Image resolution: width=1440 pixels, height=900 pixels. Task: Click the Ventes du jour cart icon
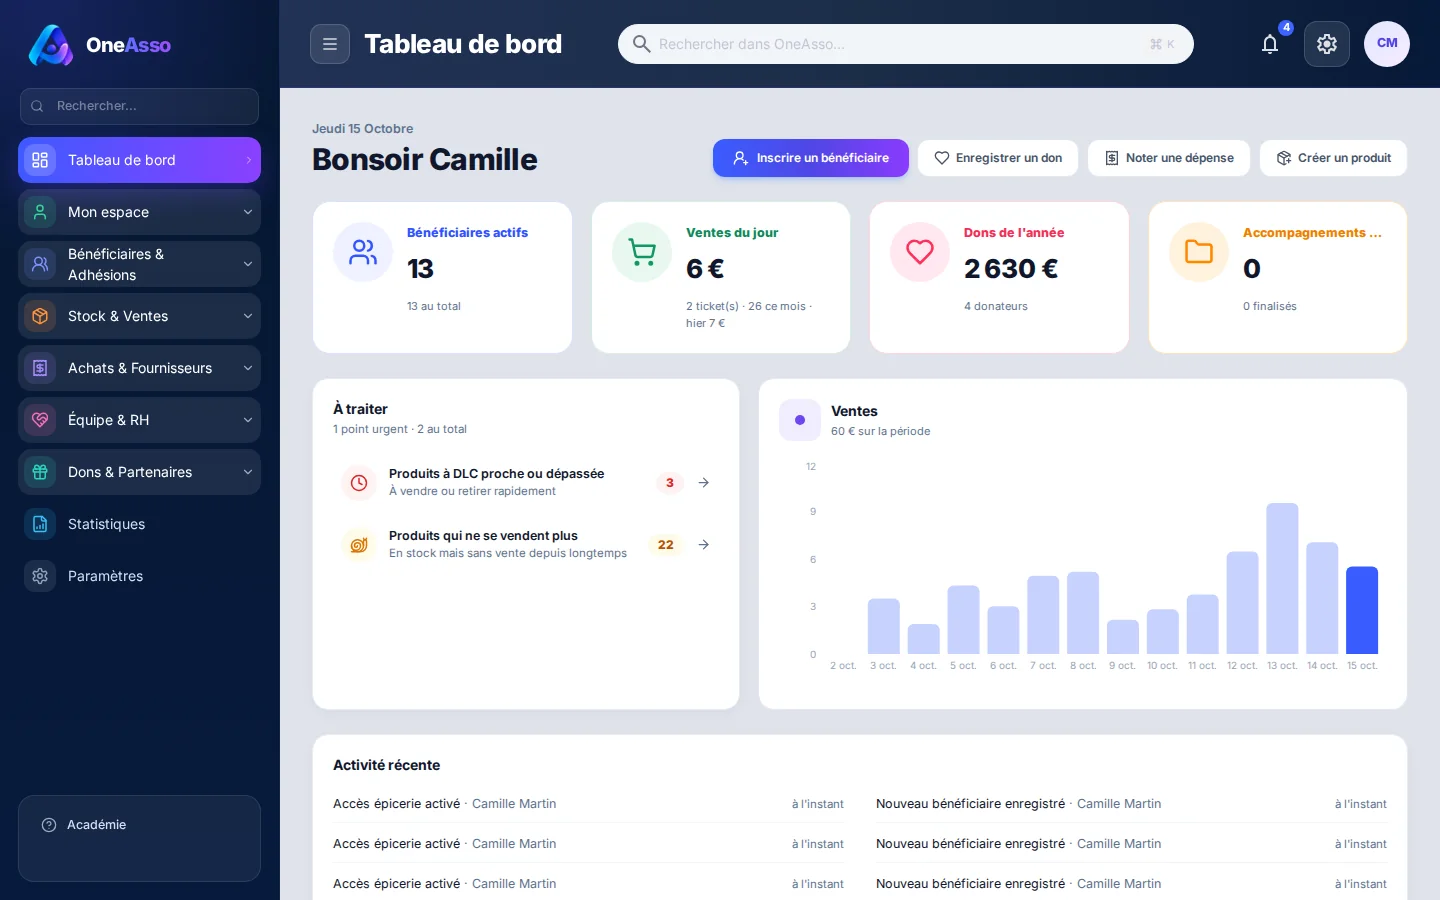642,252
